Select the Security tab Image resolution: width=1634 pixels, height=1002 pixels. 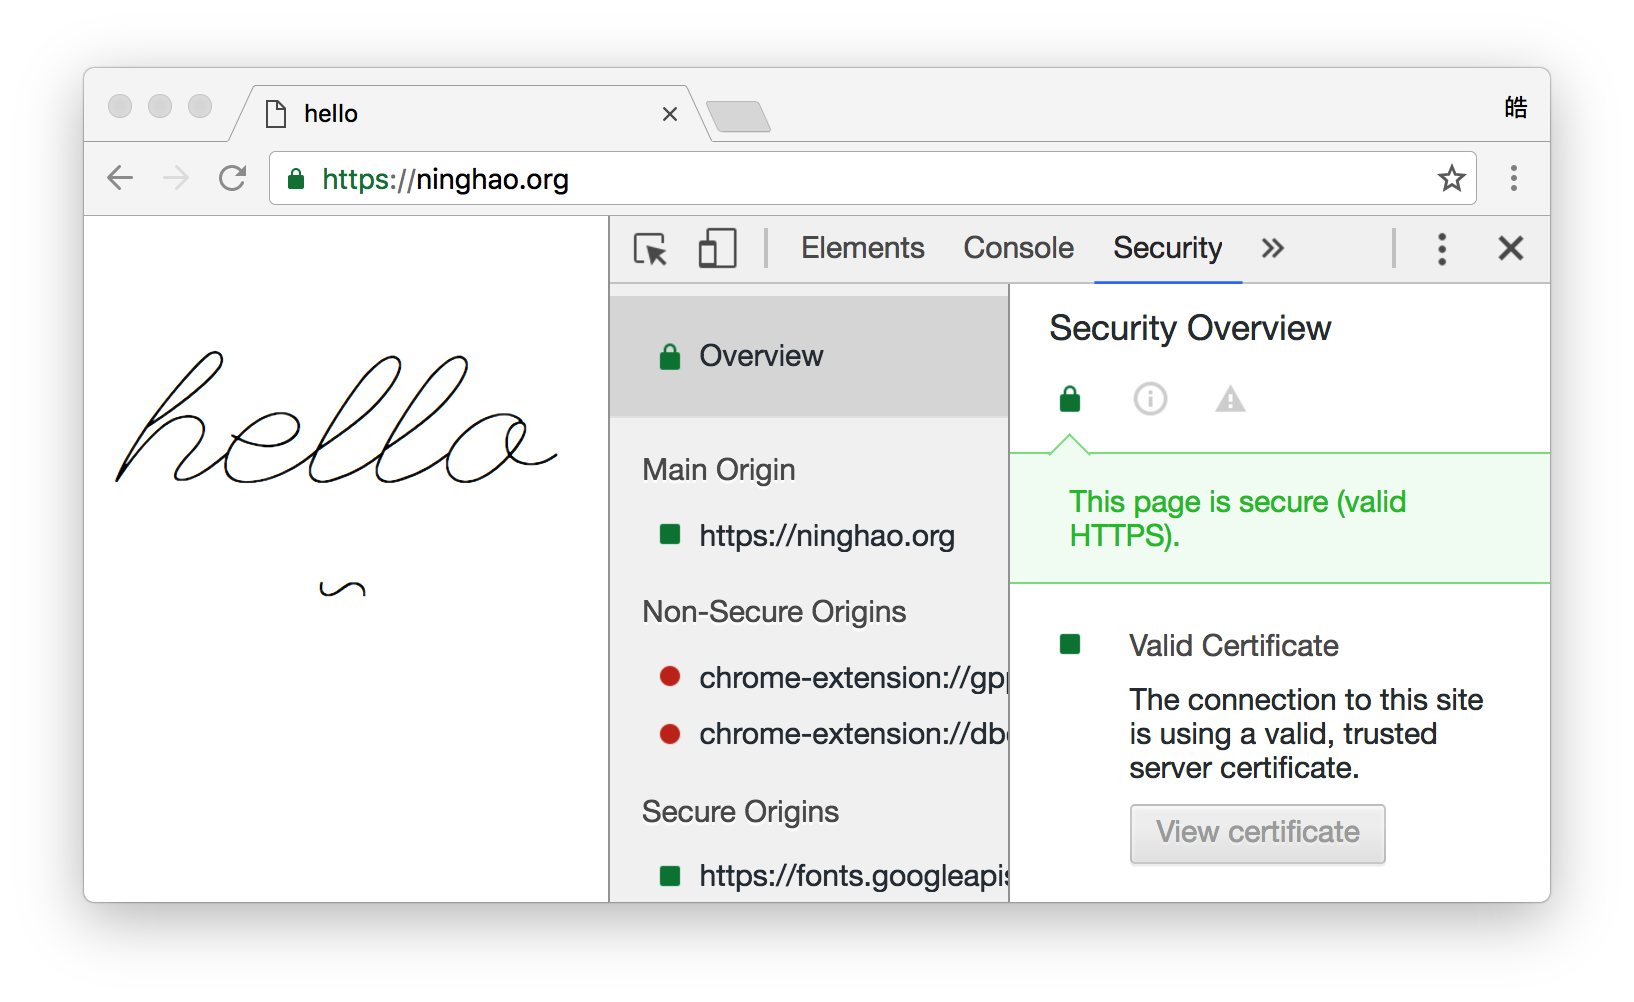1167,248
